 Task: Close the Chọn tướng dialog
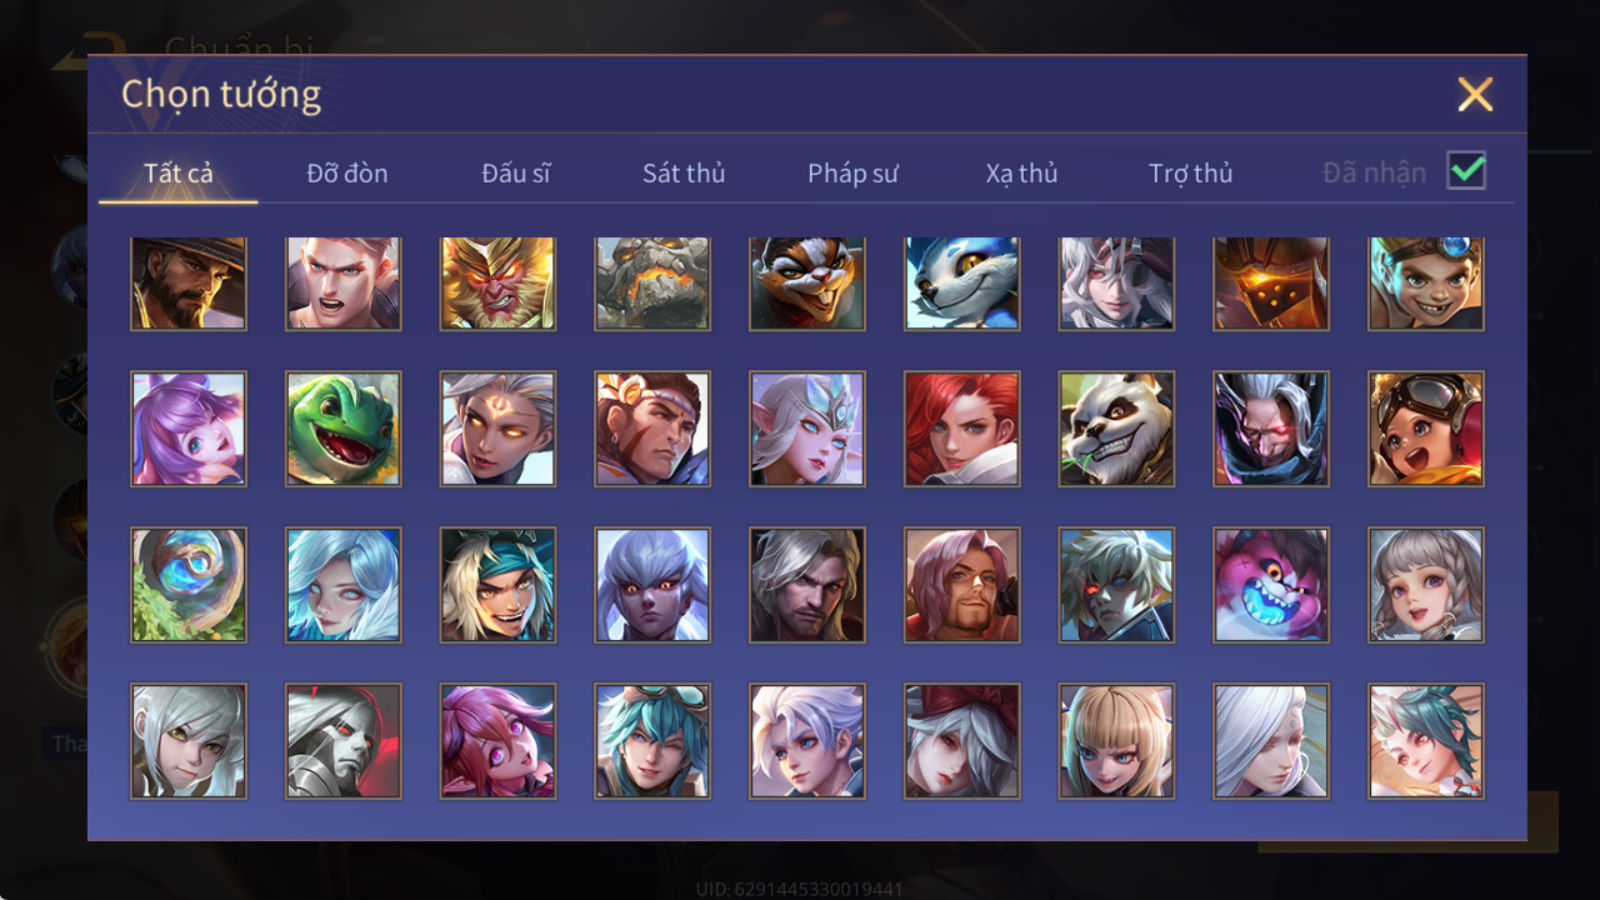(1475, 95)
